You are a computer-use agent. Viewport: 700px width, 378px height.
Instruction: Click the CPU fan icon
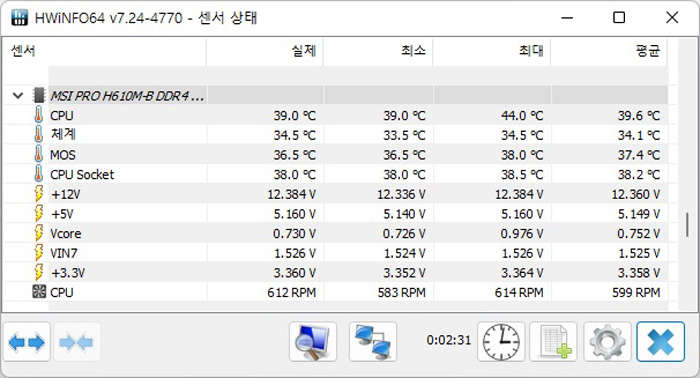coord(39,292)
